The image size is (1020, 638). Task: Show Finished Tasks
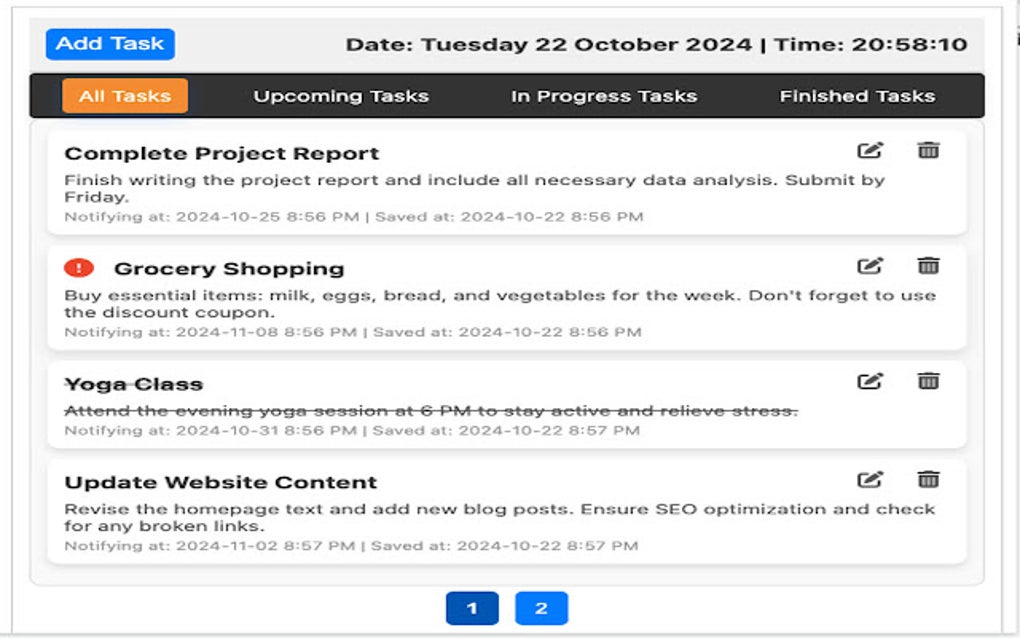point(856,96)
